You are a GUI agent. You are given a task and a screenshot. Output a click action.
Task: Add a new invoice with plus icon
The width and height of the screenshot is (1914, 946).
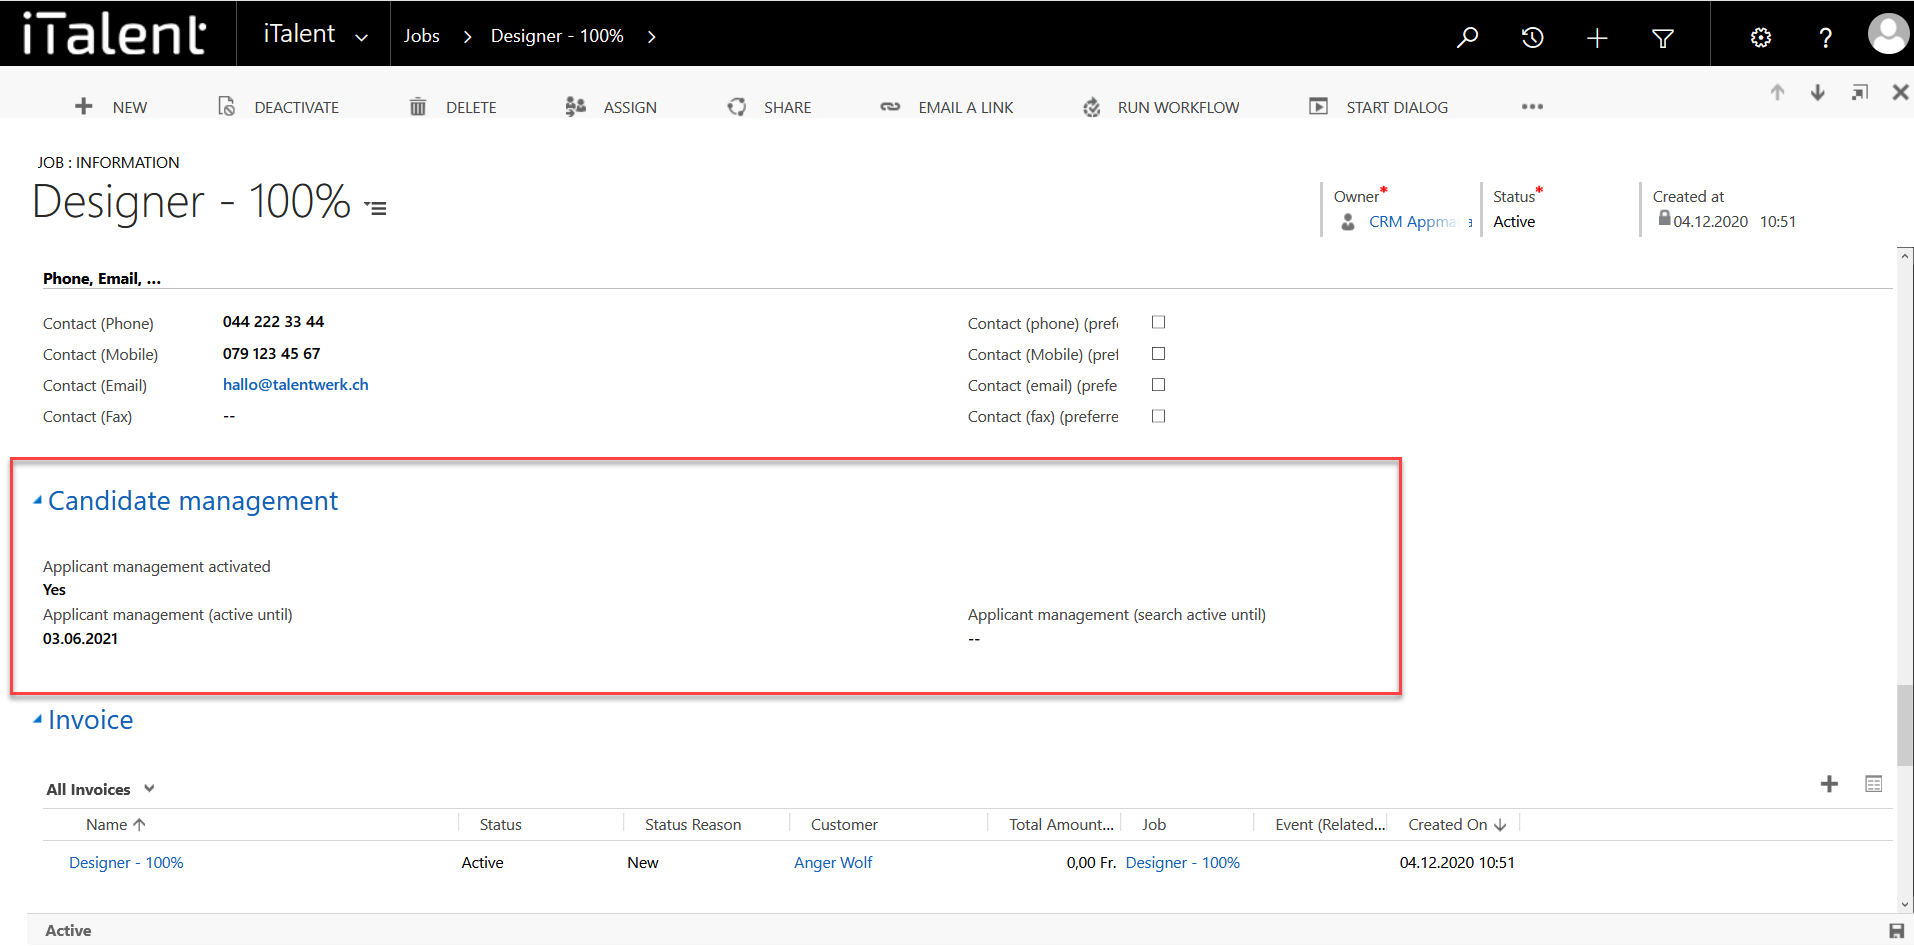click(x=1829, y=784)
